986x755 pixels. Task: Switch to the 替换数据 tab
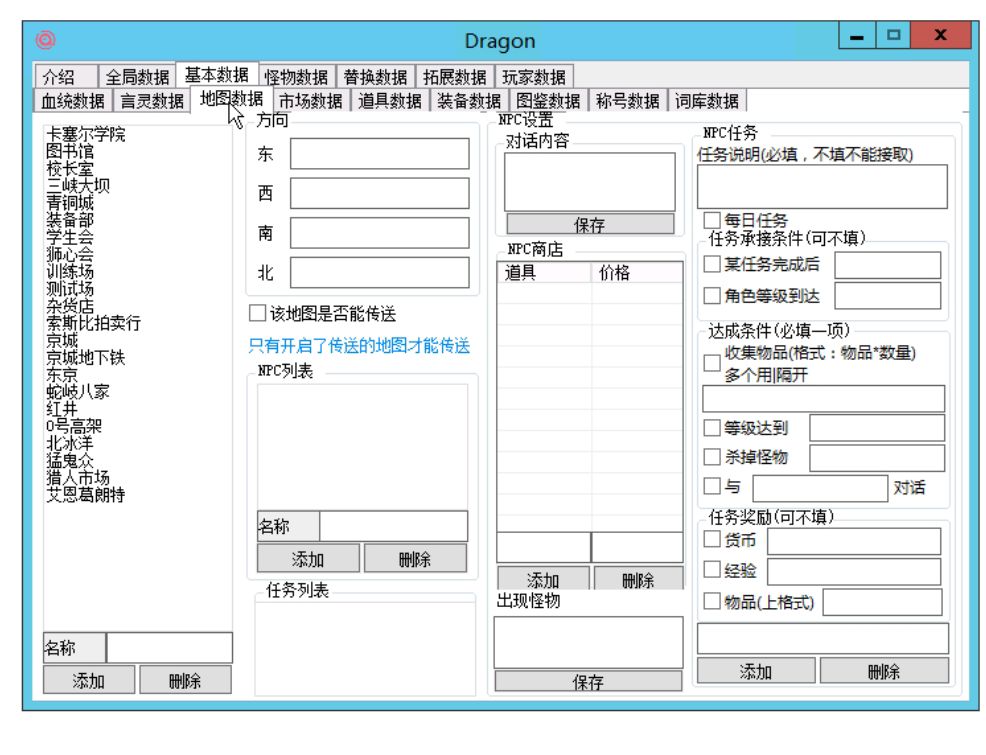point(375,77)
